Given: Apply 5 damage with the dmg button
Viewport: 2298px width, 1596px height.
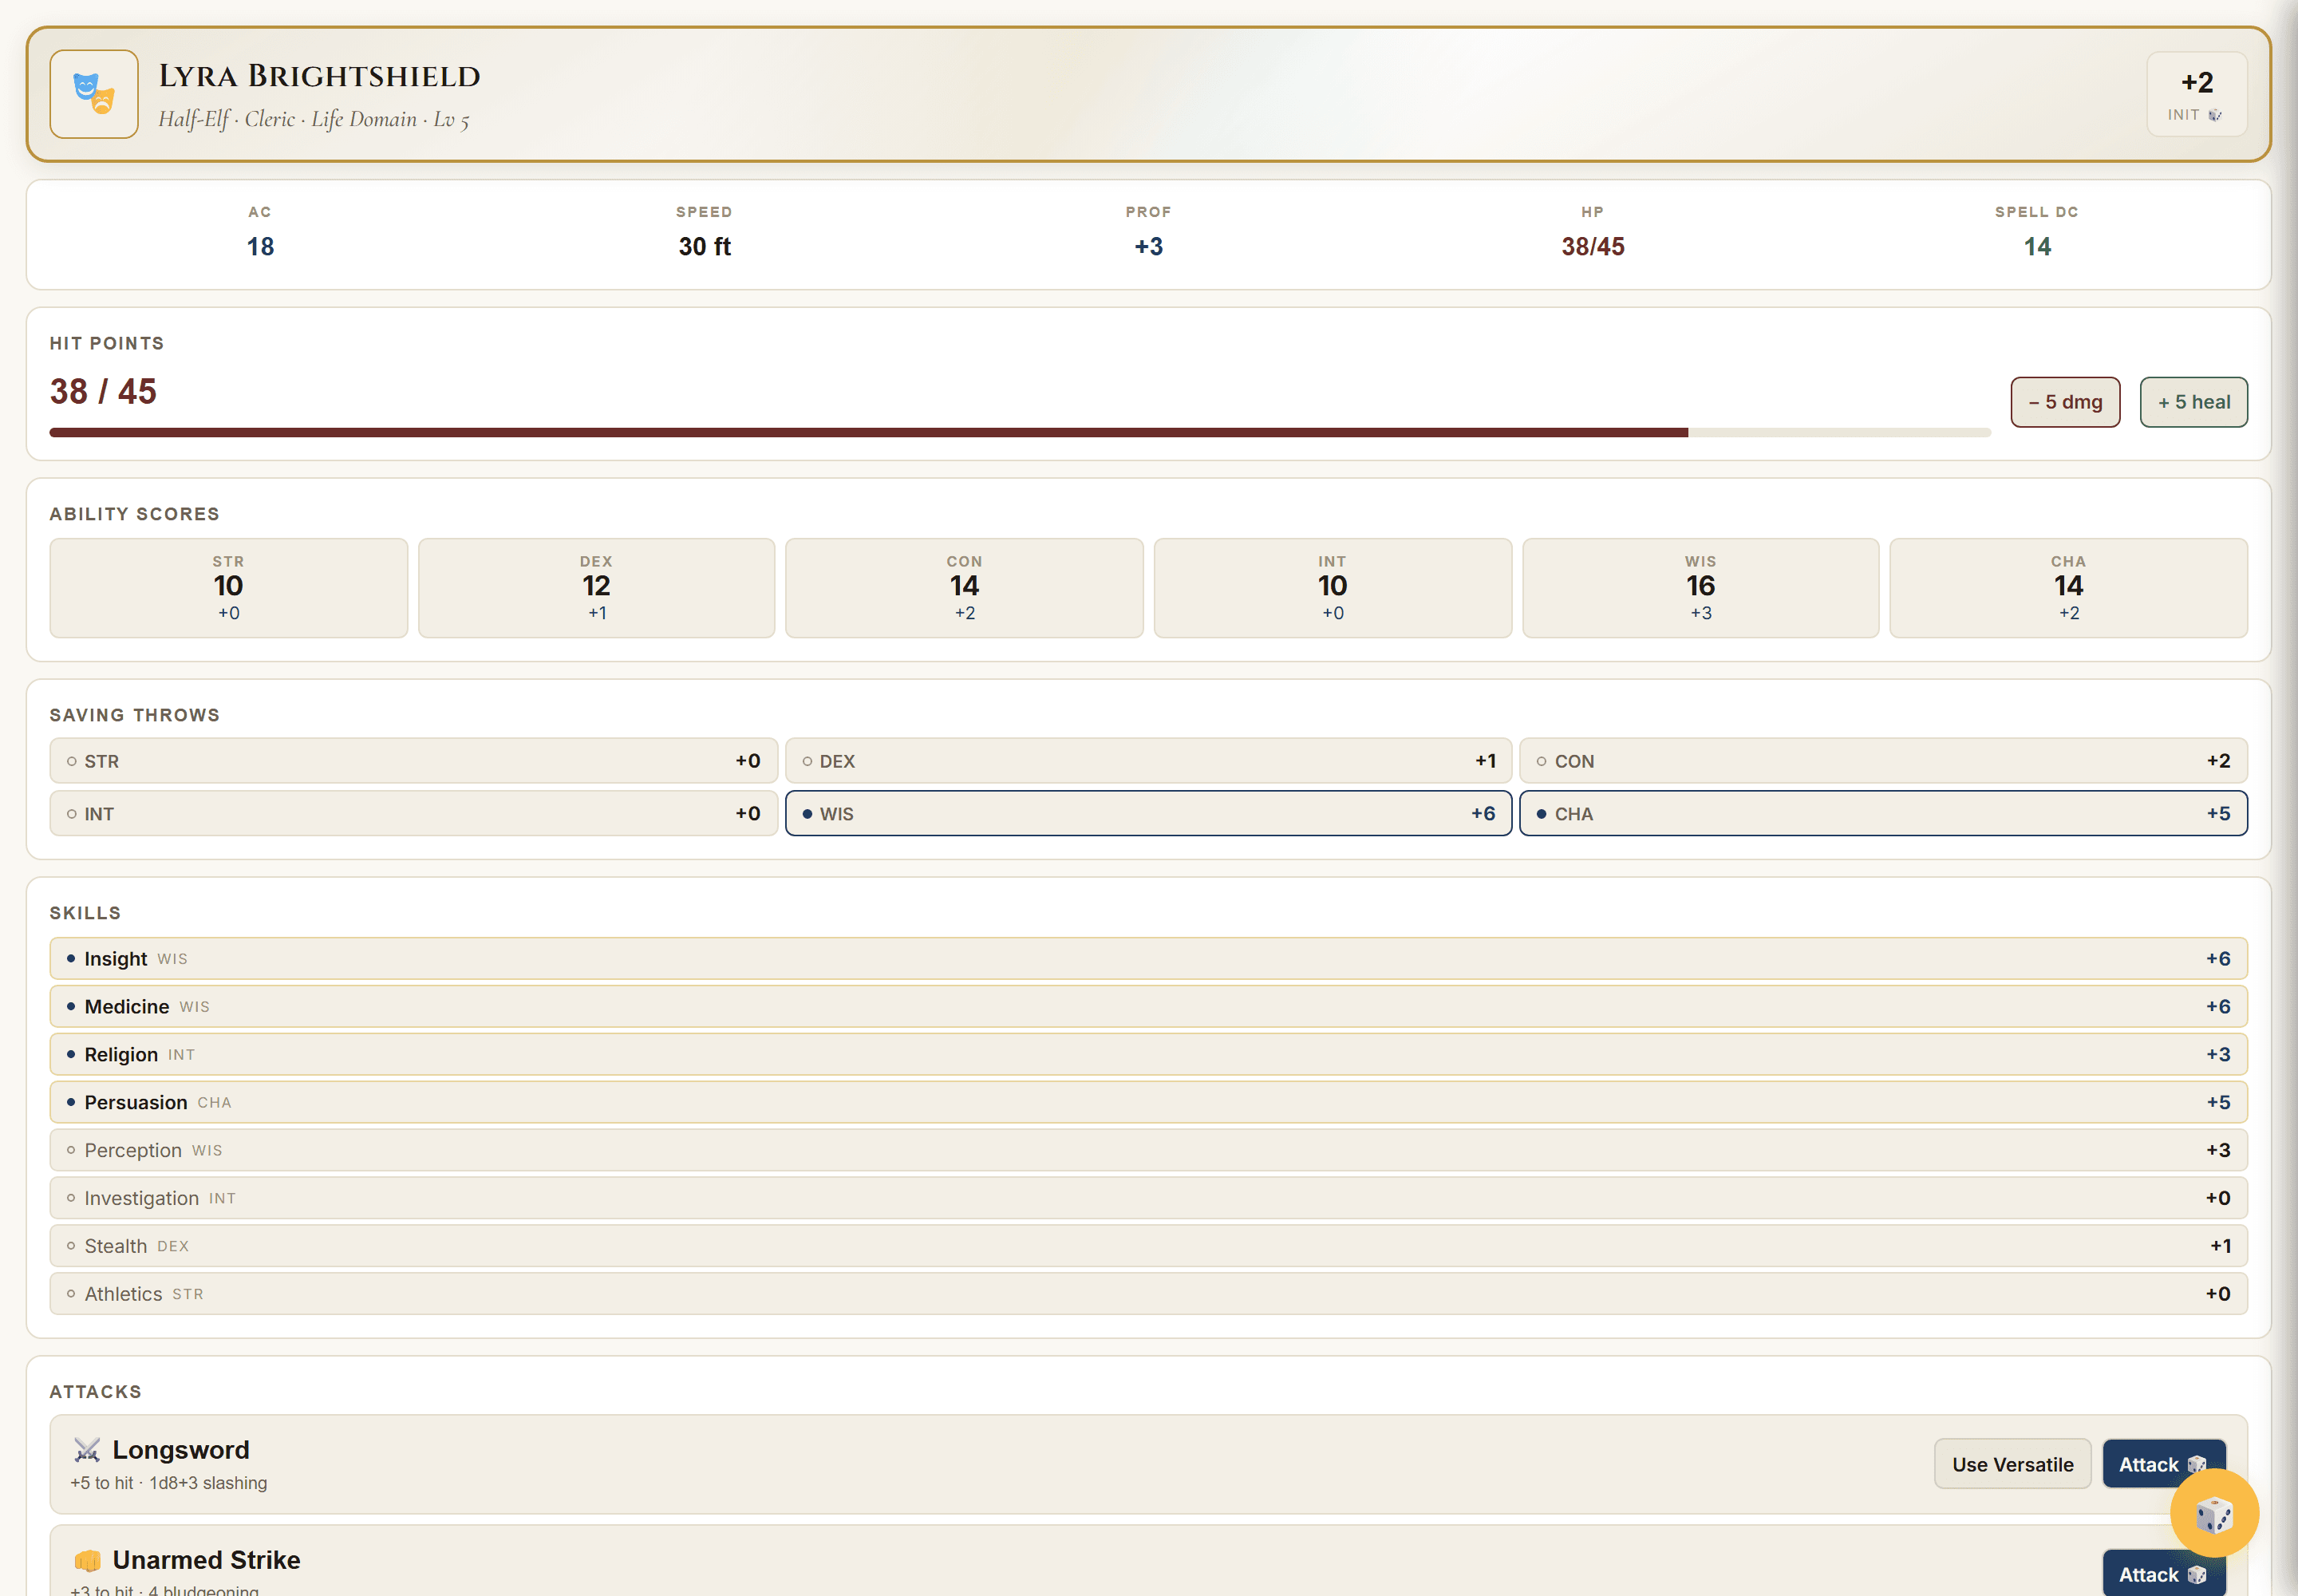Looking at the screenshot, I should [2065, 402].
